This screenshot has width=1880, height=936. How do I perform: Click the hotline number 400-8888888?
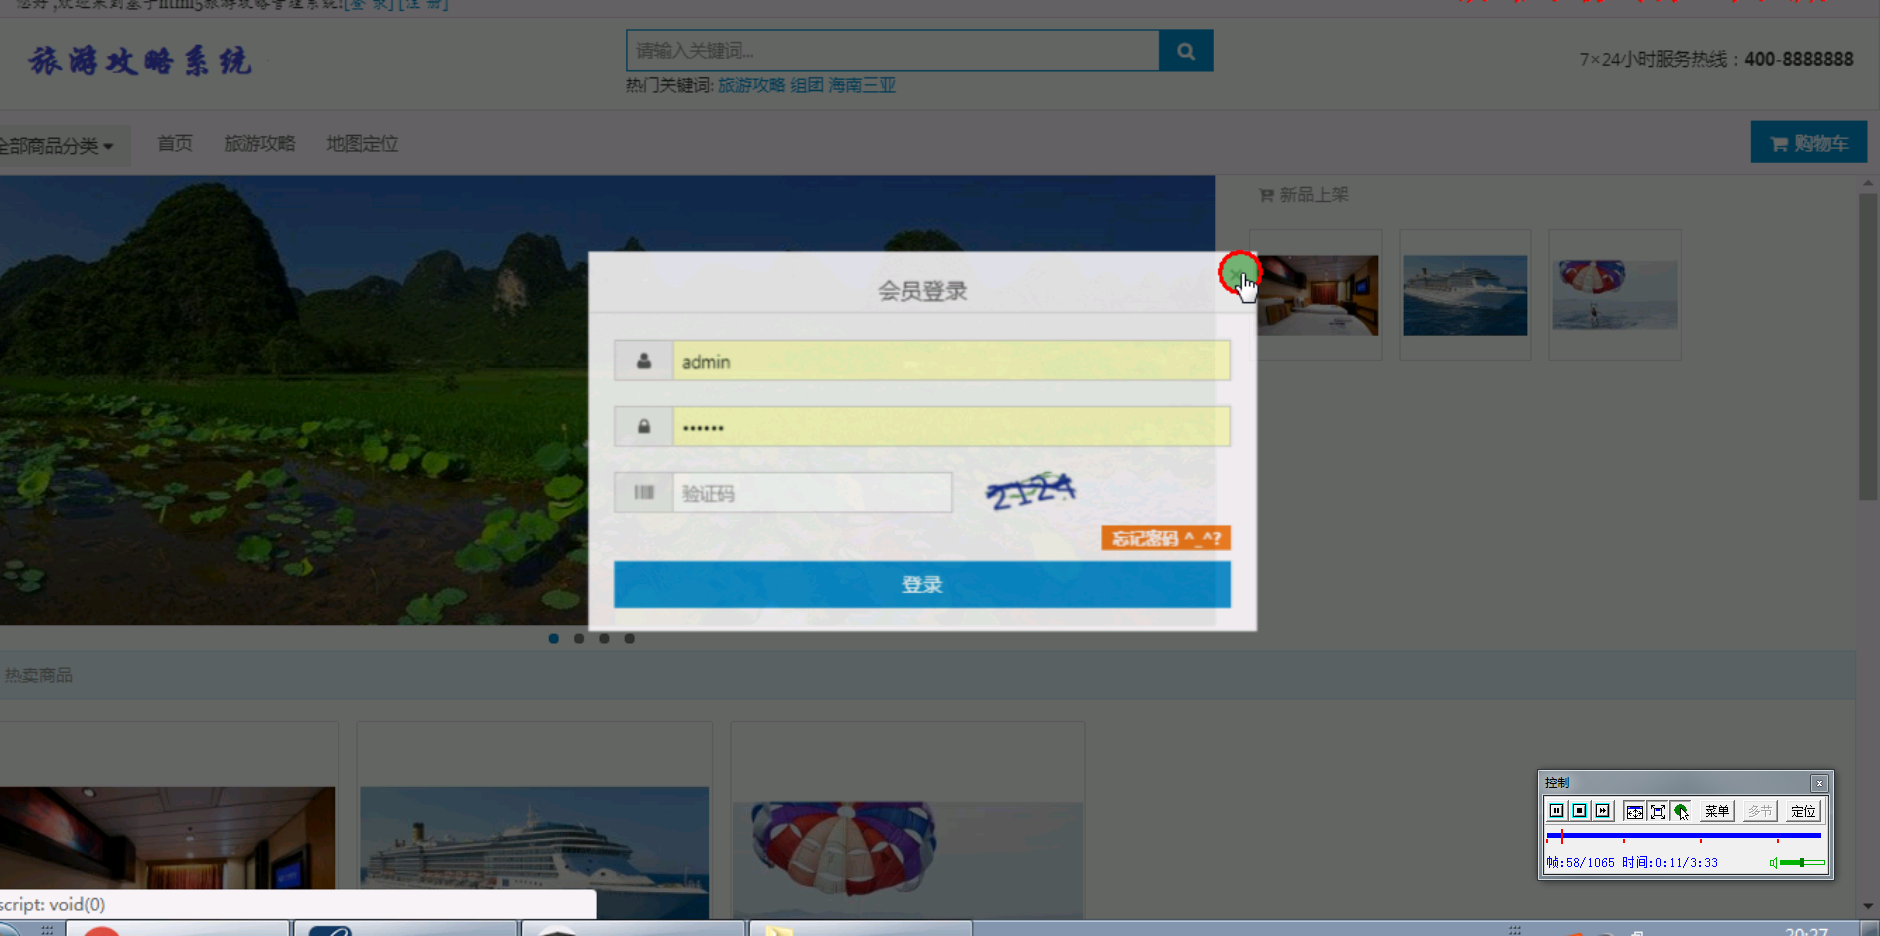(1799, 59)
